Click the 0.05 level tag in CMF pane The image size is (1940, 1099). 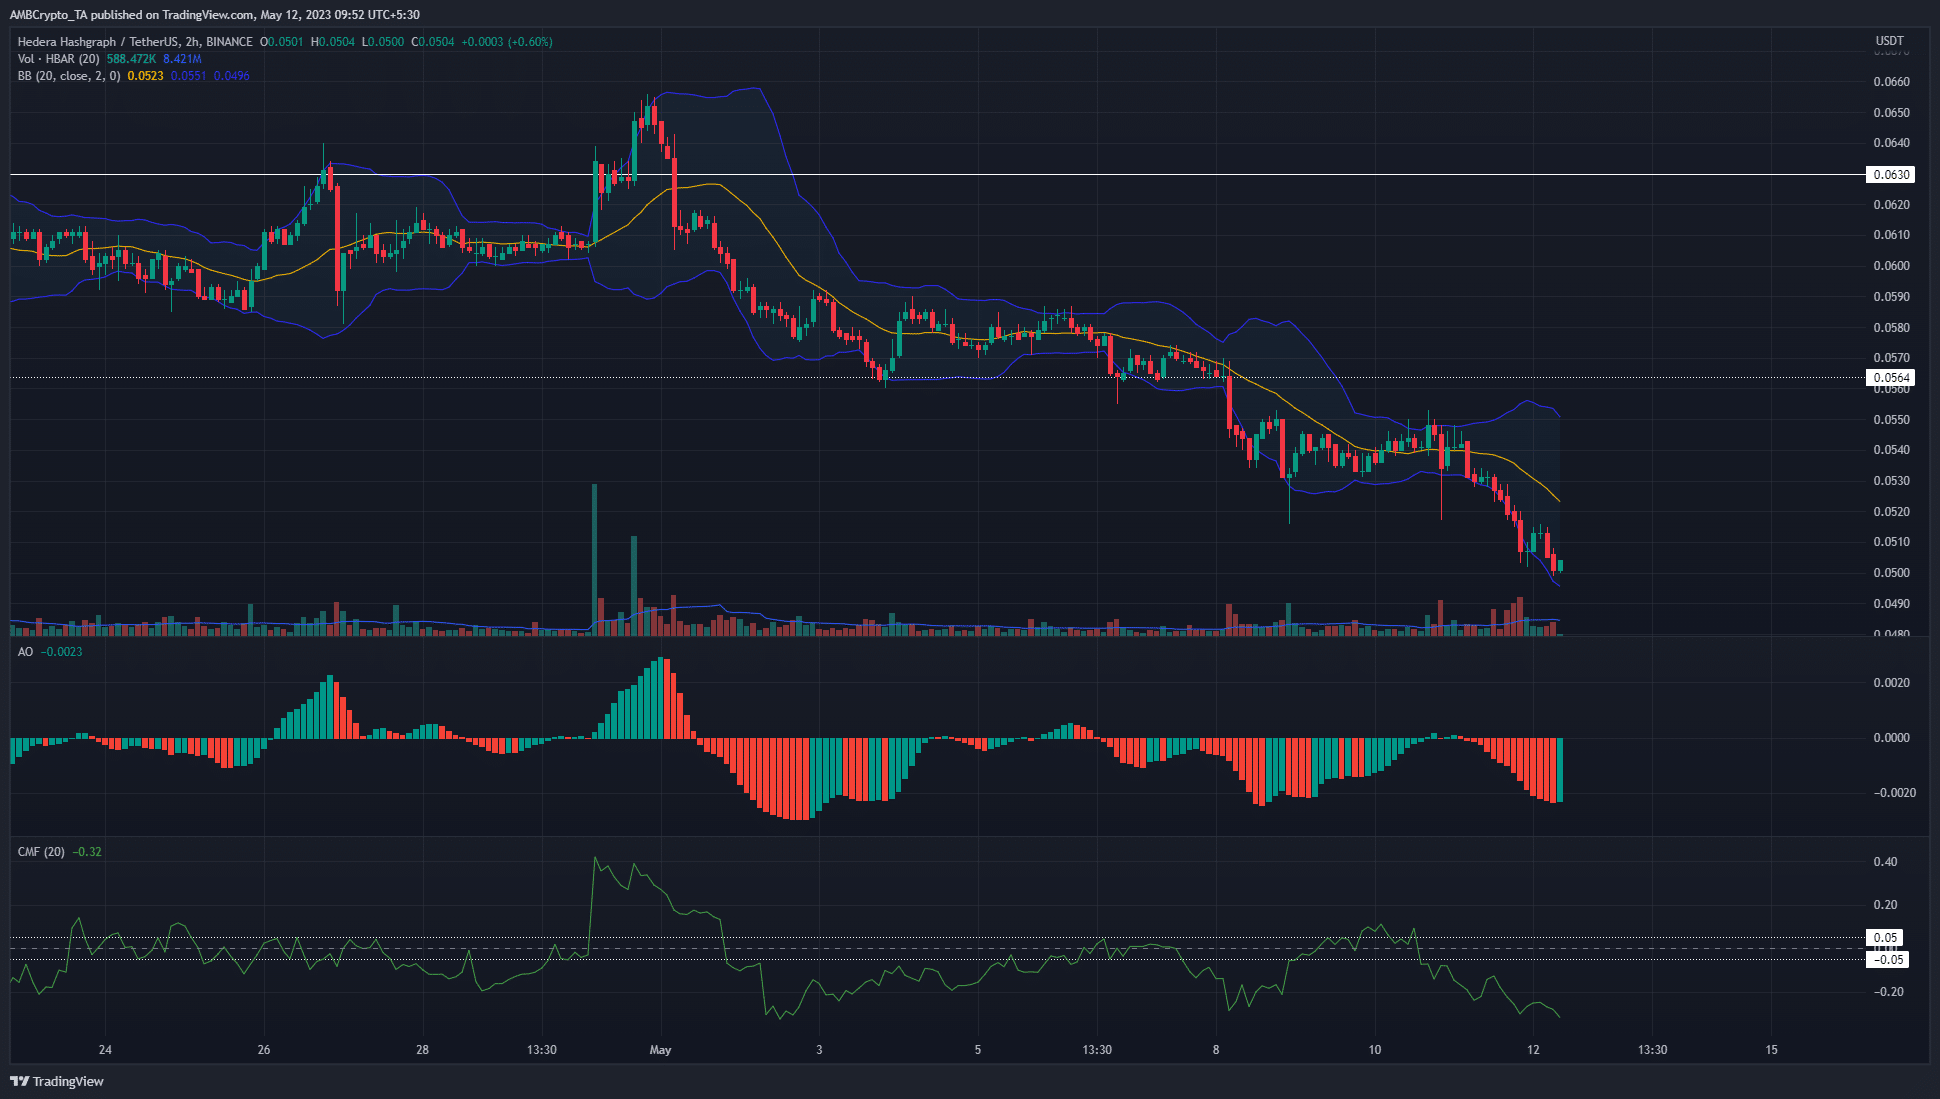1884,938
